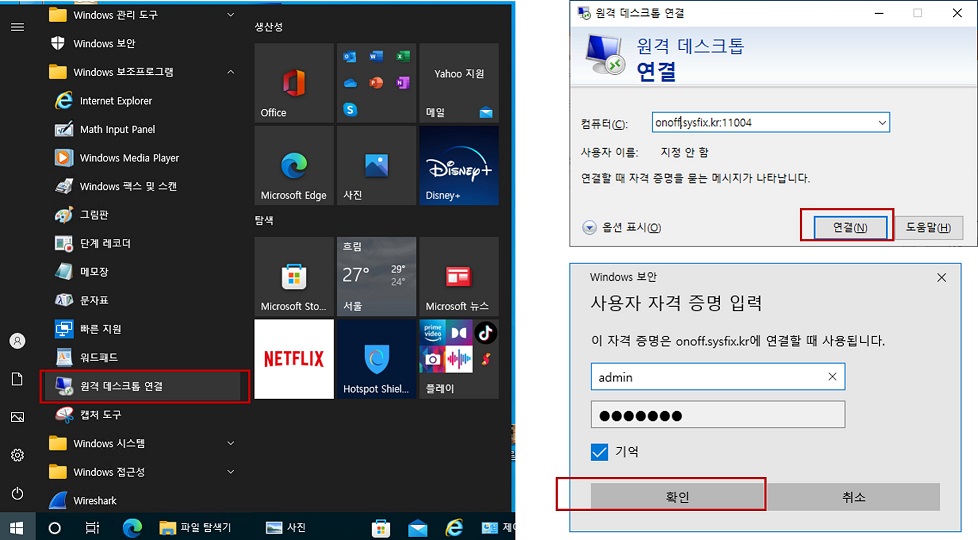This screenshot has height=540, width=978.
Task: Collapse the Windows 보조프로그램 folder
Action: (x=231, y=72)
